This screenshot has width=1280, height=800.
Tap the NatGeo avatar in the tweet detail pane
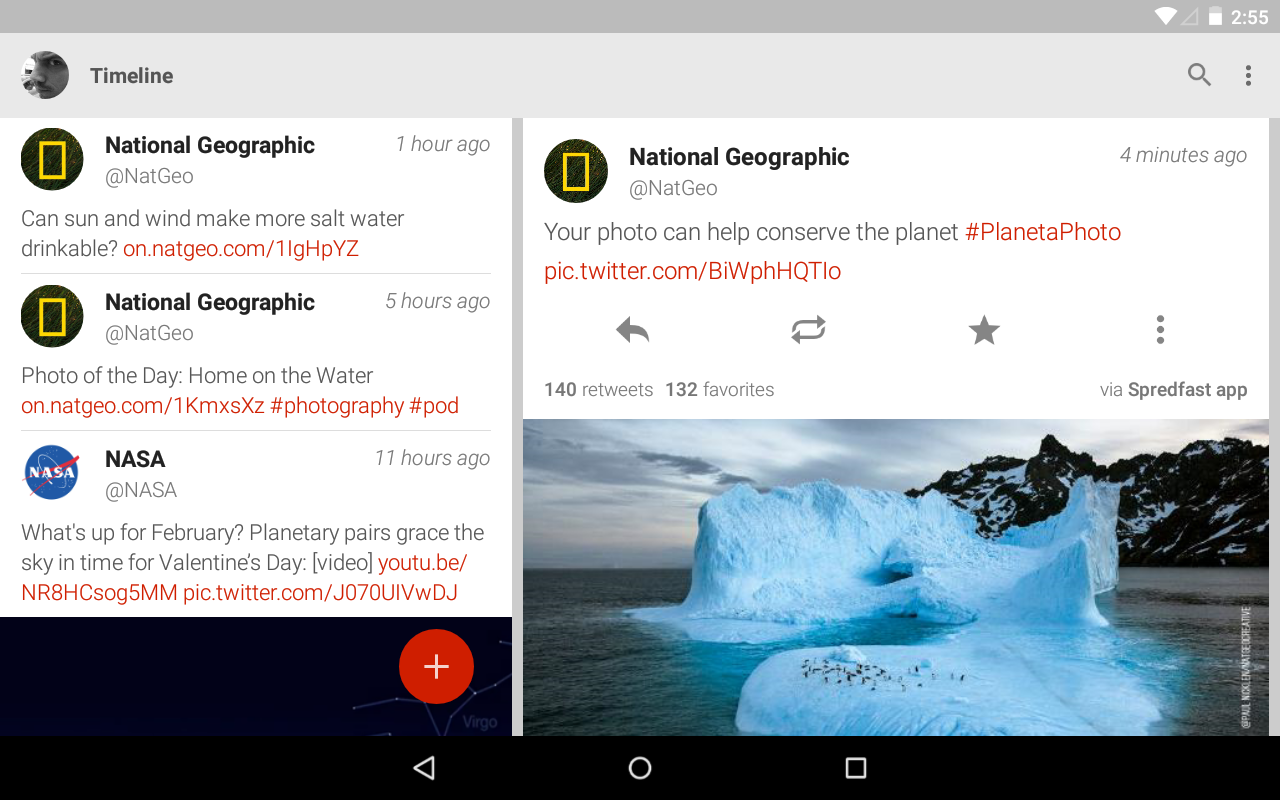(x=576, y=171)
